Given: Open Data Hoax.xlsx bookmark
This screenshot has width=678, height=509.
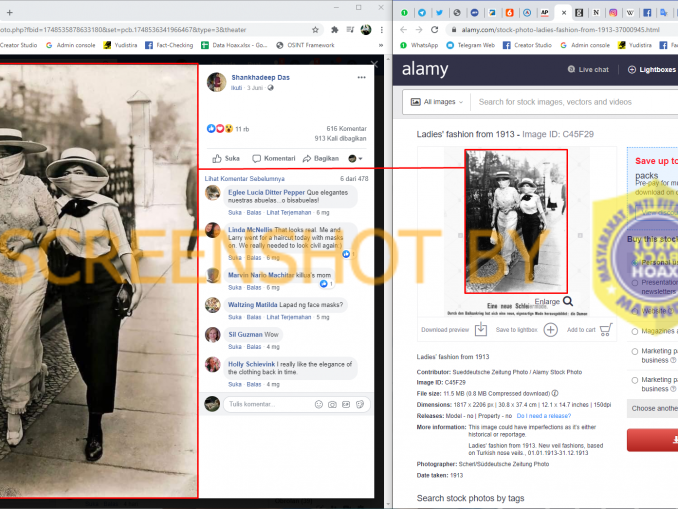Looking at the screenshot, I should pyautogui.click(x=234, y=45).
